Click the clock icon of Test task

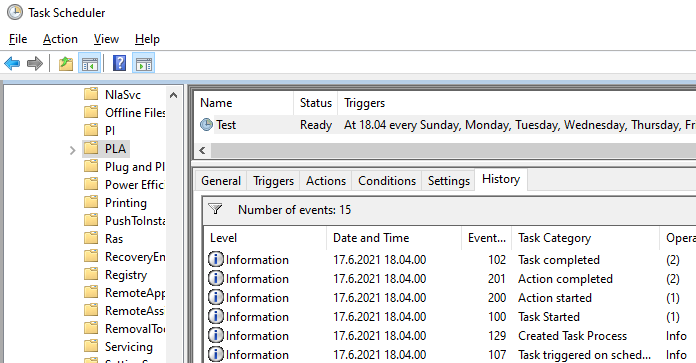pyautogui.click(x=206, y=125)
